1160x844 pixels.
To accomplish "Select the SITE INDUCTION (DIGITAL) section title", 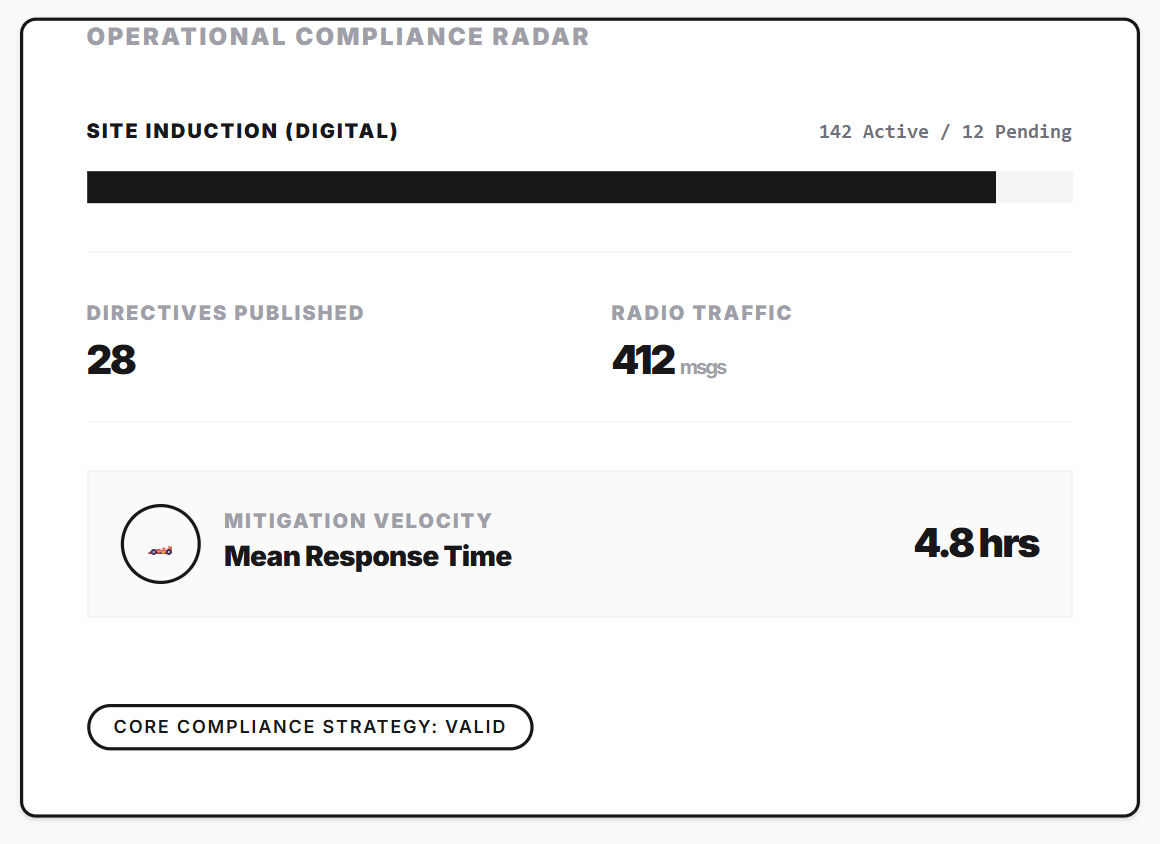I will click(x=242, y=130).
